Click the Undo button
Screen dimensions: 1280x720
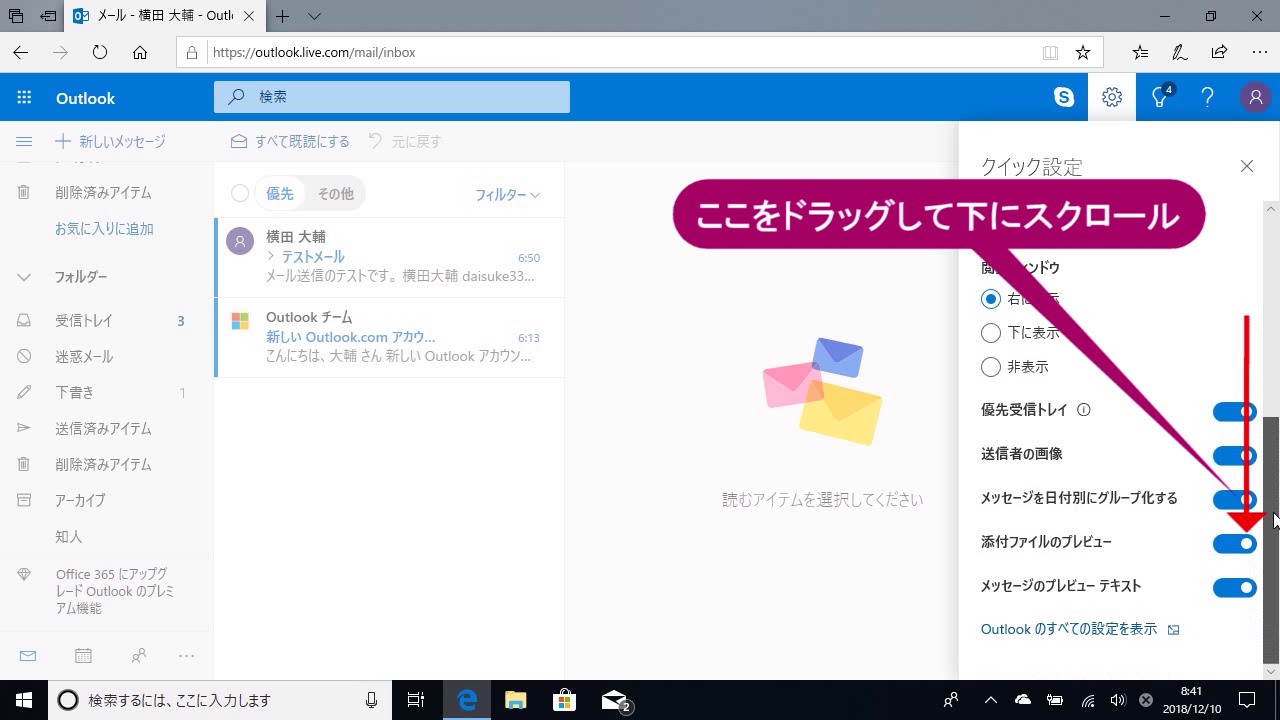click(x=404, y=142)
